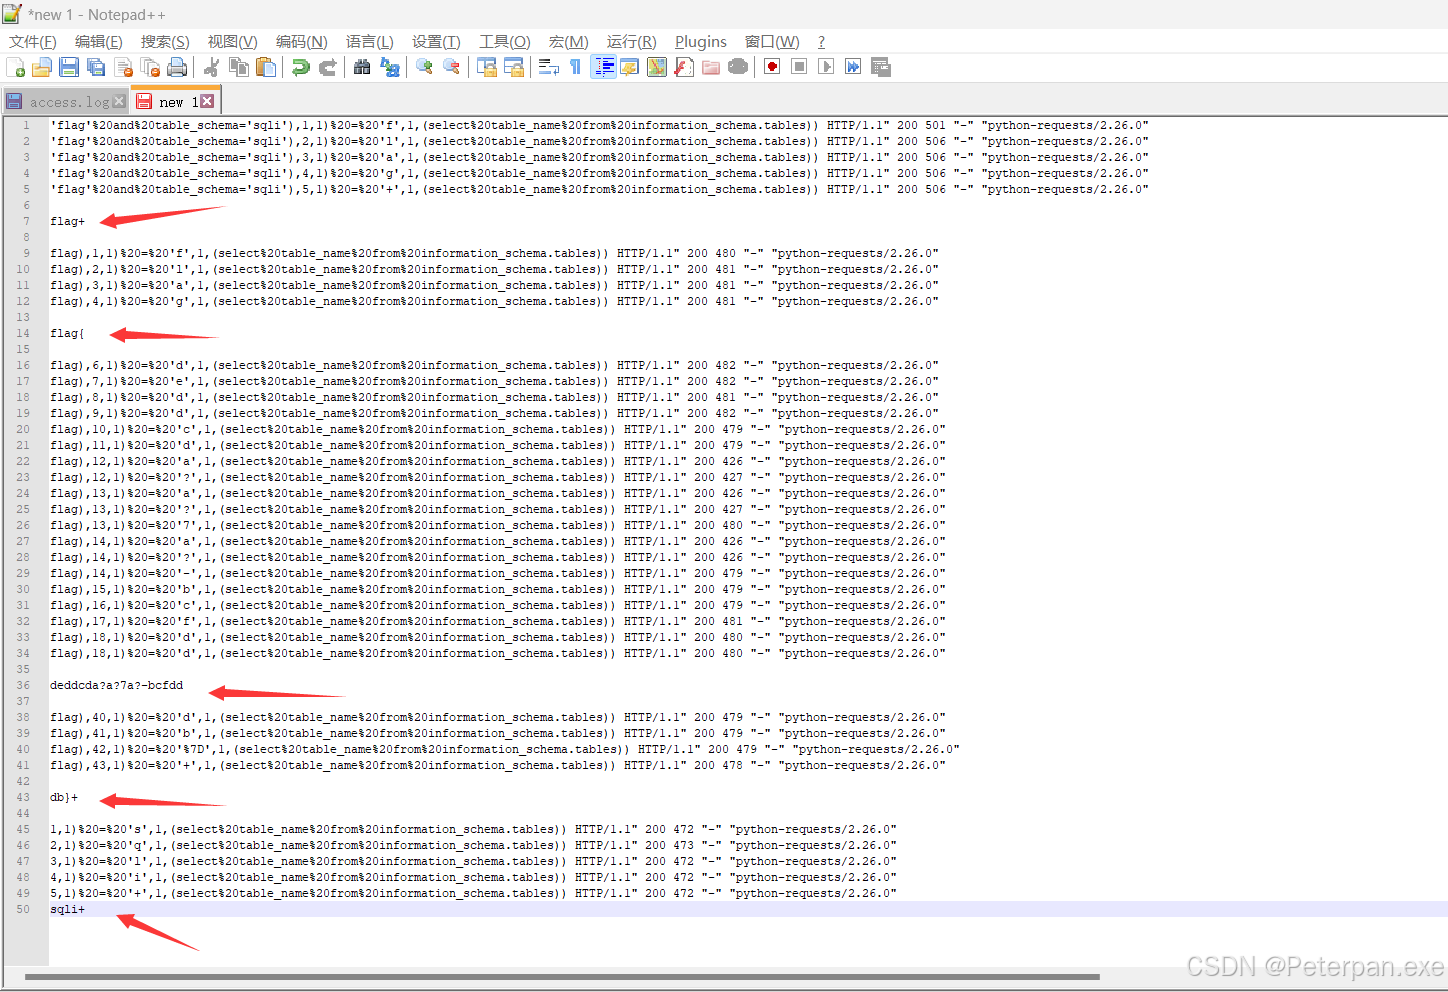The height and width of the screenshot is (992, 1448).
Task: Start macro recording with the red dot icon
Action: click(772, 67)
